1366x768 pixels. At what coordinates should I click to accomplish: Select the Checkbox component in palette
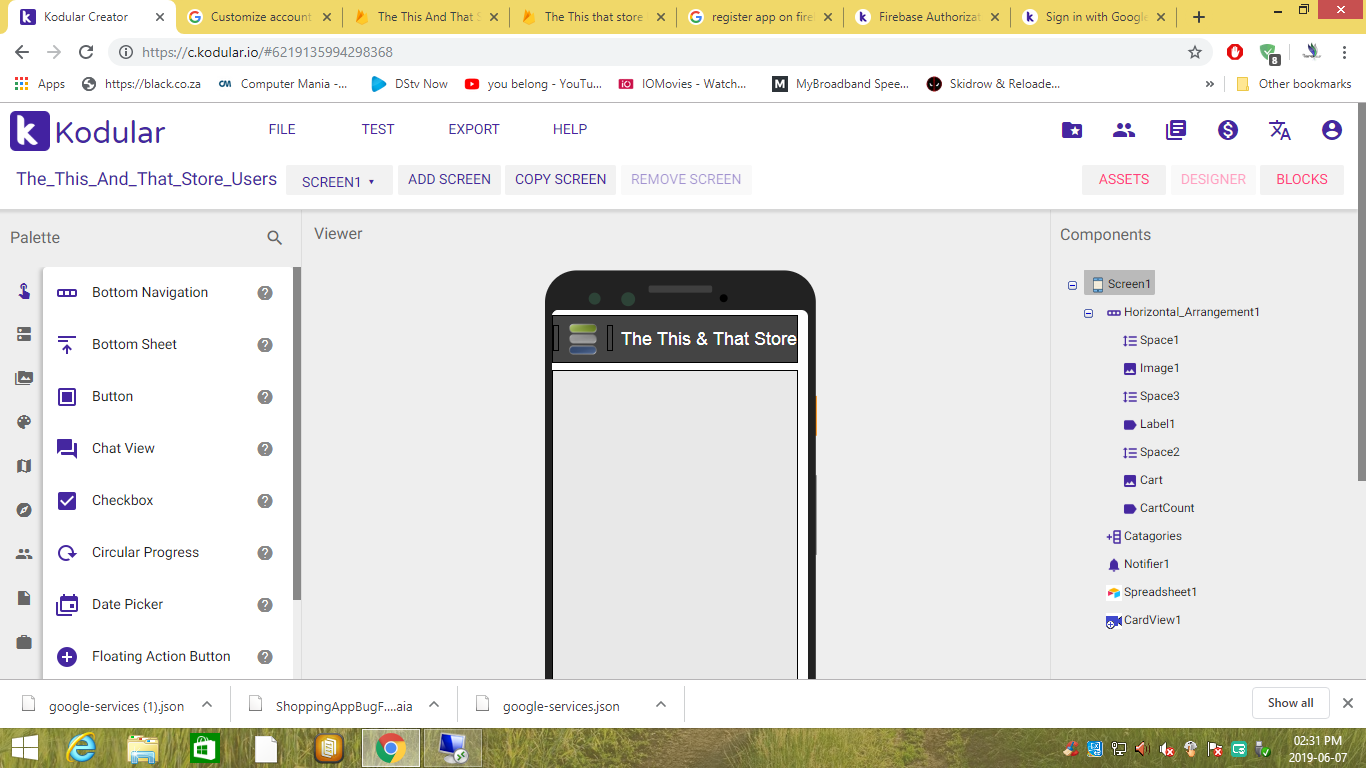point(122,501)
